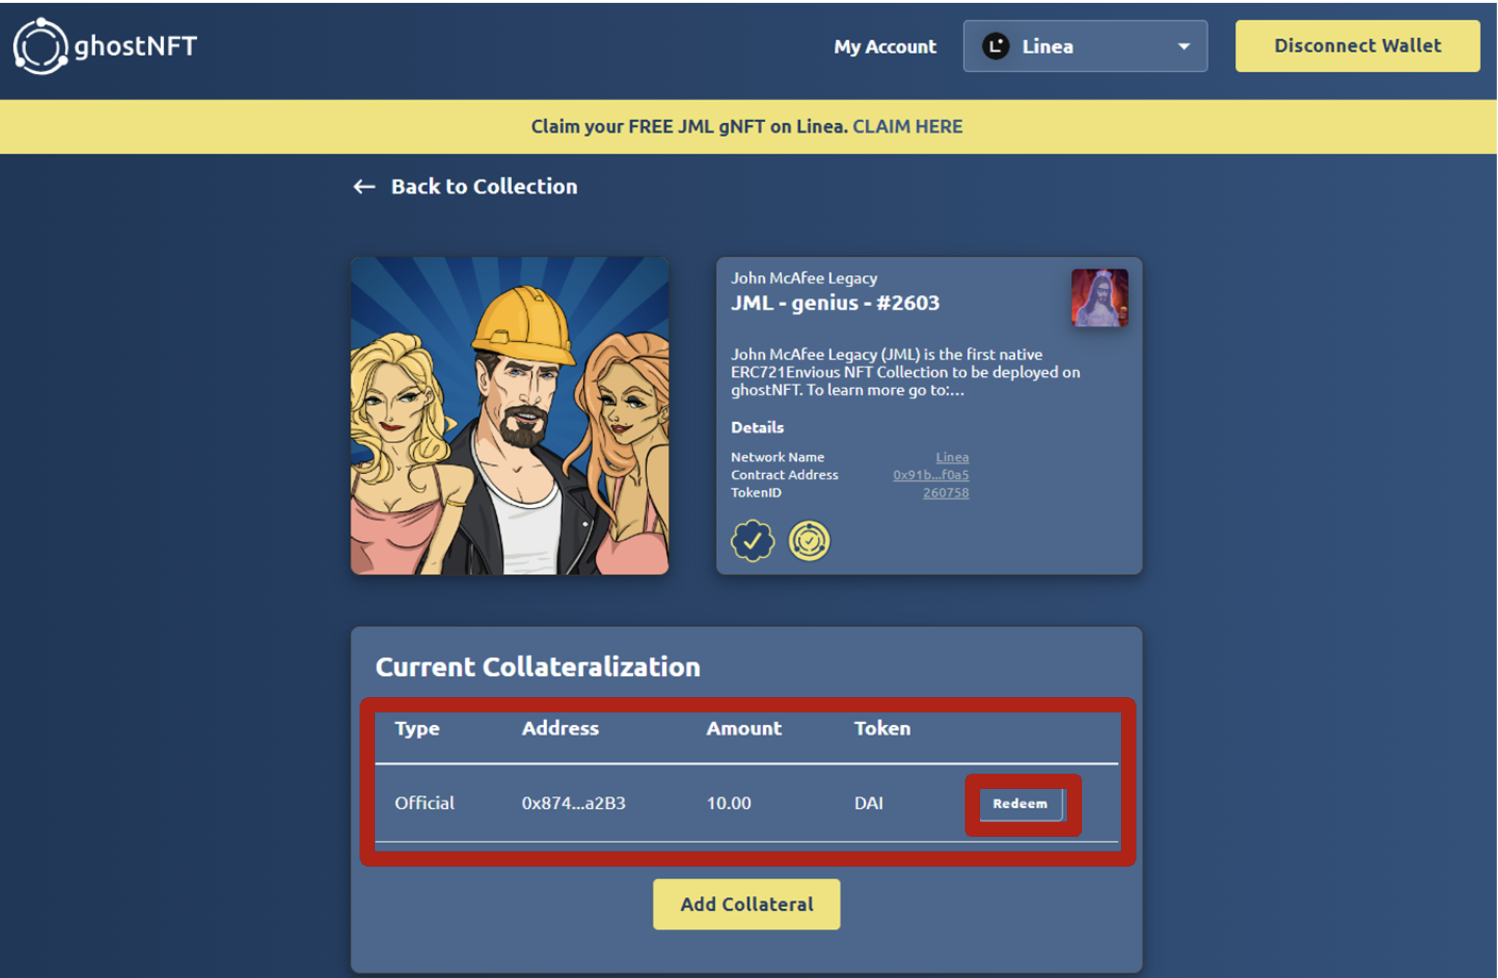Select the 10.00 amount value
This screenshot has height=978, width=1498.
729,803
